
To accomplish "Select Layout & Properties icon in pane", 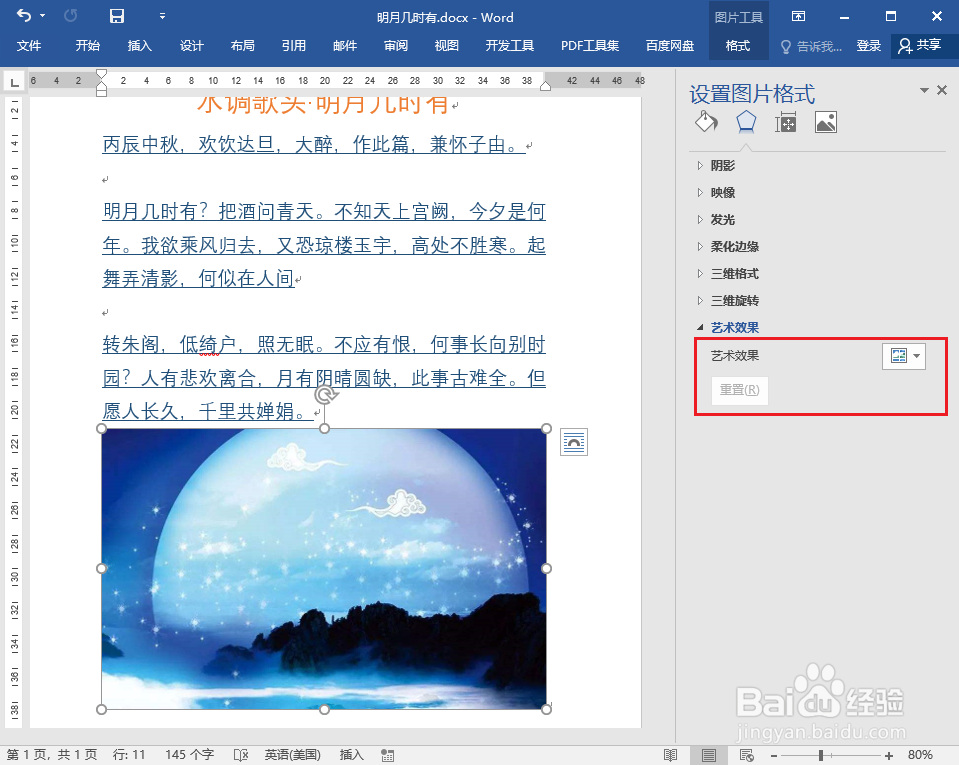I will [785, 122].
